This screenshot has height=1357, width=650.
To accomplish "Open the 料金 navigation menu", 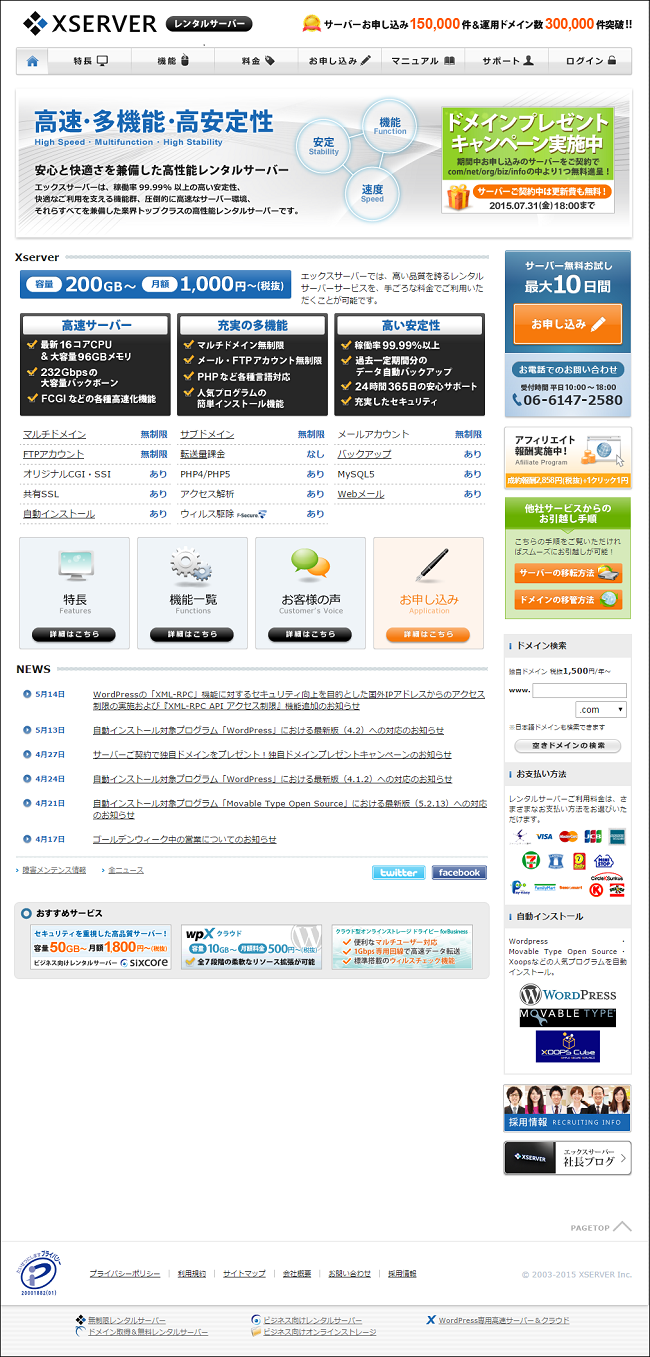I will pos(256,61).
